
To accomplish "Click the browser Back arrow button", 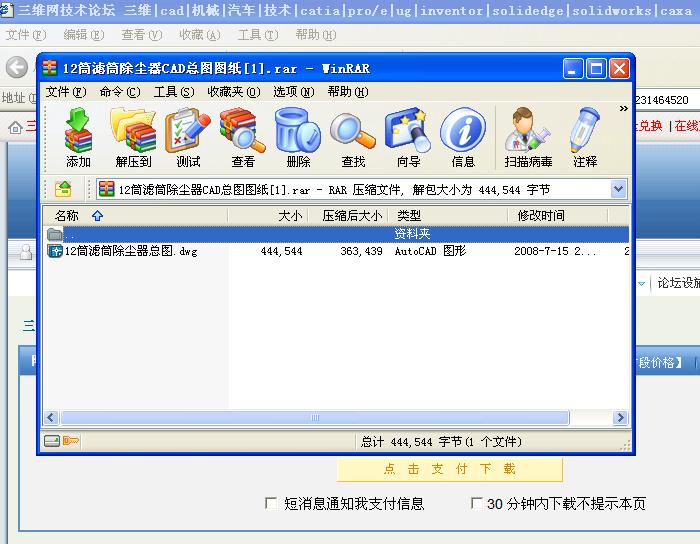I will click(17, 67).
